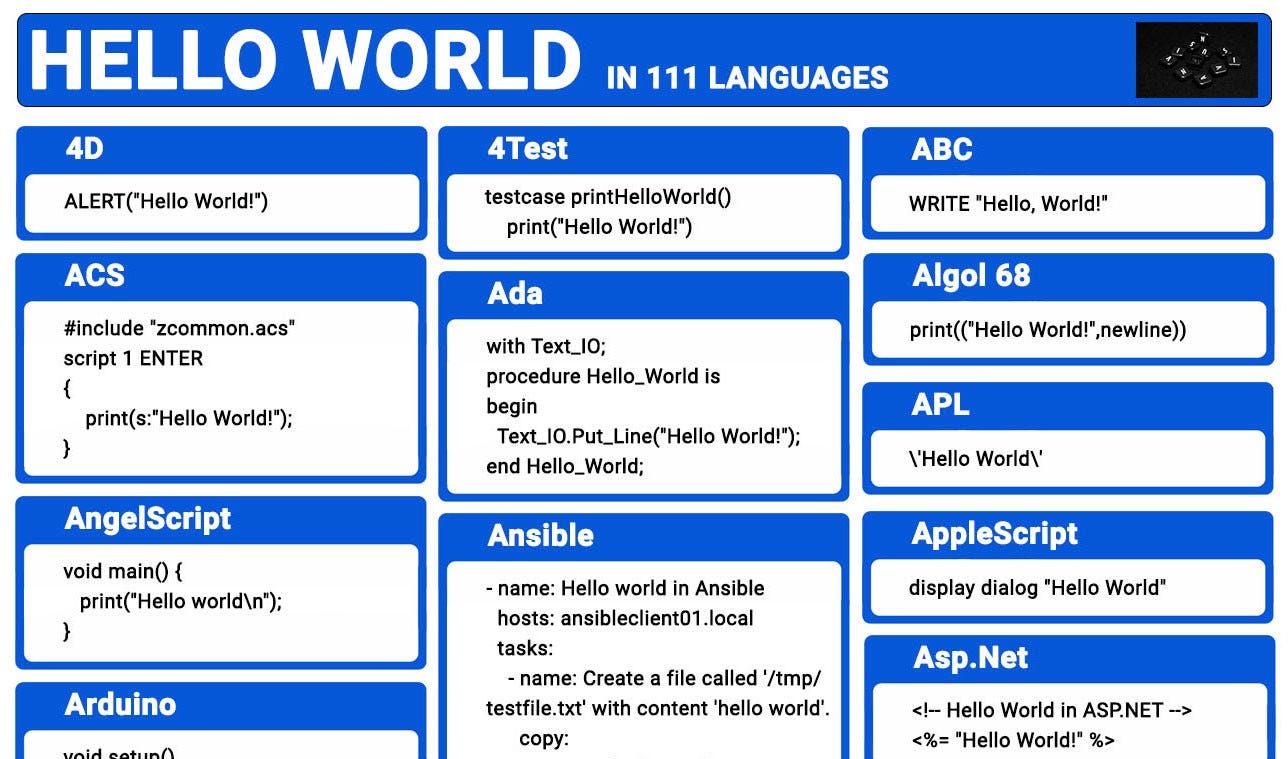The height and width of the screenshot is (759, 1288).
Task: Click the 'tasks:' line in Ansible card
Action: coord(525,648)
